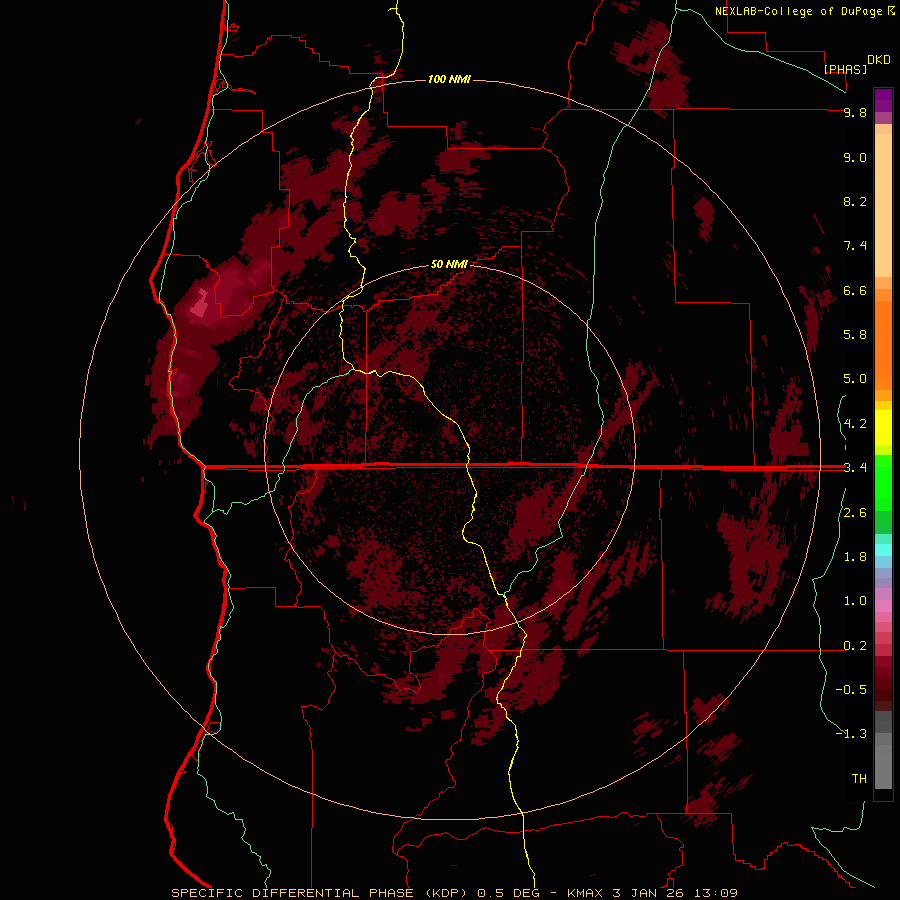900x900 pixels.
Task: Click the 5.8 value on the color scale
Action: point(855,335)
